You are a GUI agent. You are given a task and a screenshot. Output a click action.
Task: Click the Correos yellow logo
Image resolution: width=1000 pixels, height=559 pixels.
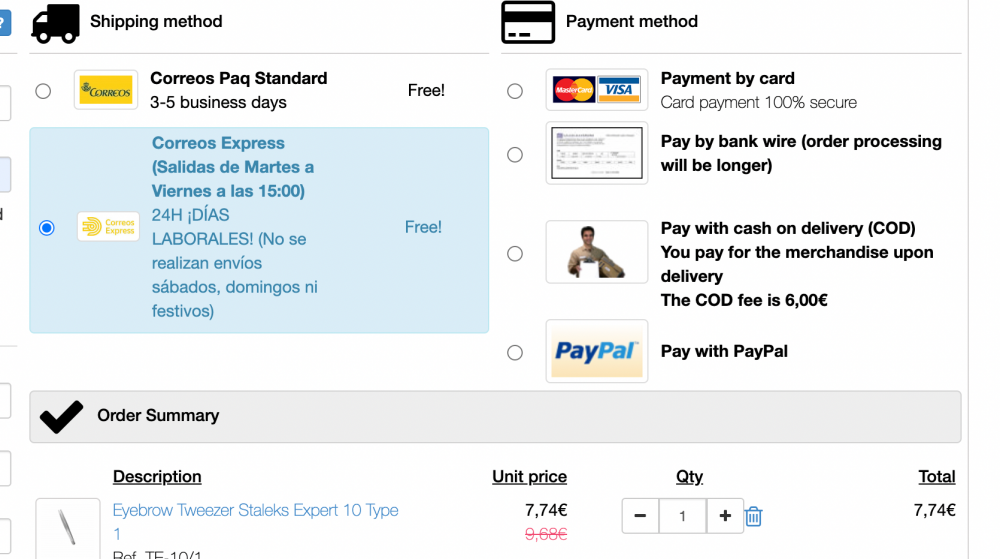[x=106, y=90]
